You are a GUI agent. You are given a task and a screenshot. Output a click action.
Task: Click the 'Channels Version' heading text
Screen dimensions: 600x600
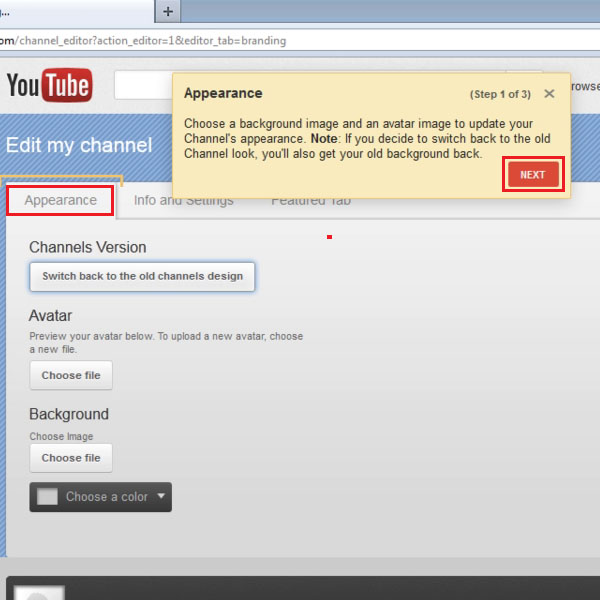point(88,247)
